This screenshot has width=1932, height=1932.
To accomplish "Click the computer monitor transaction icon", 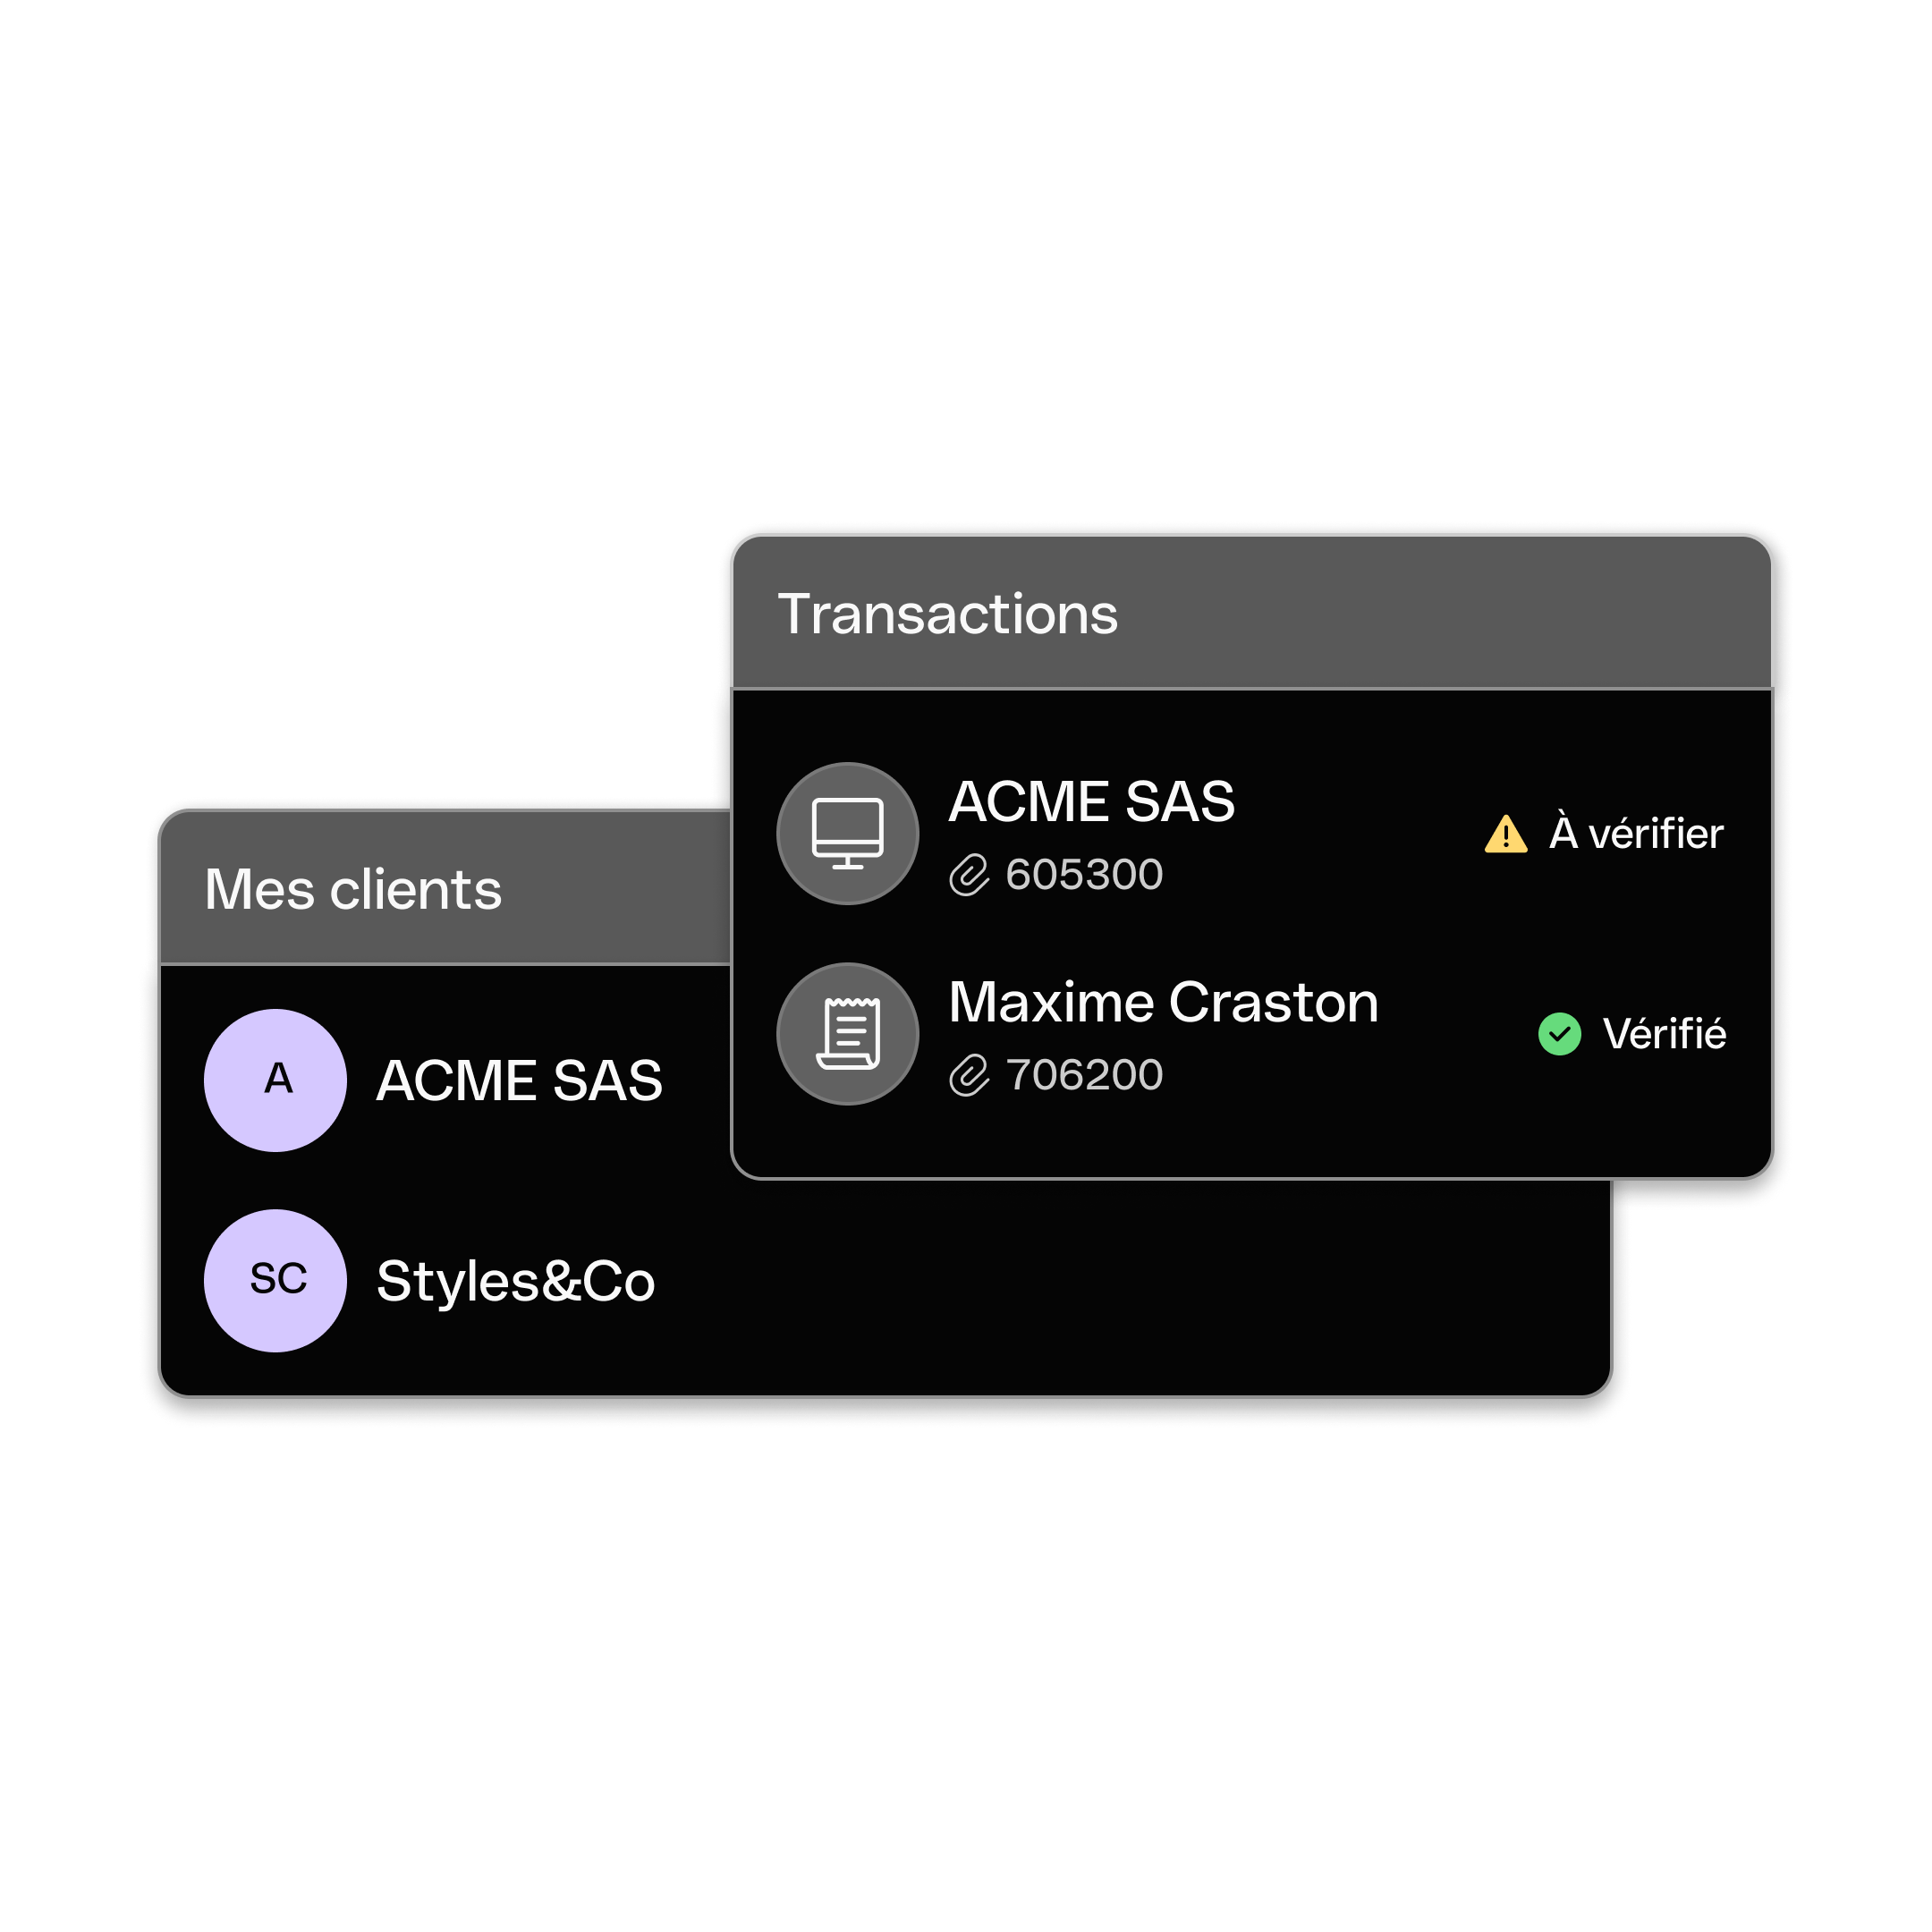I will 847,833.
